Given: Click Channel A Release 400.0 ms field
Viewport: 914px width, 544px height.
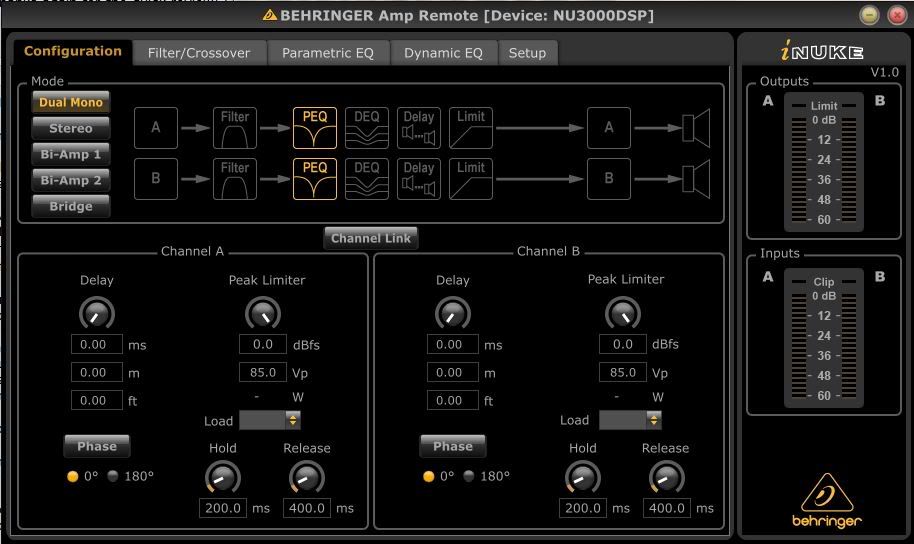Looking at the screenshot, I should (307, 508).
